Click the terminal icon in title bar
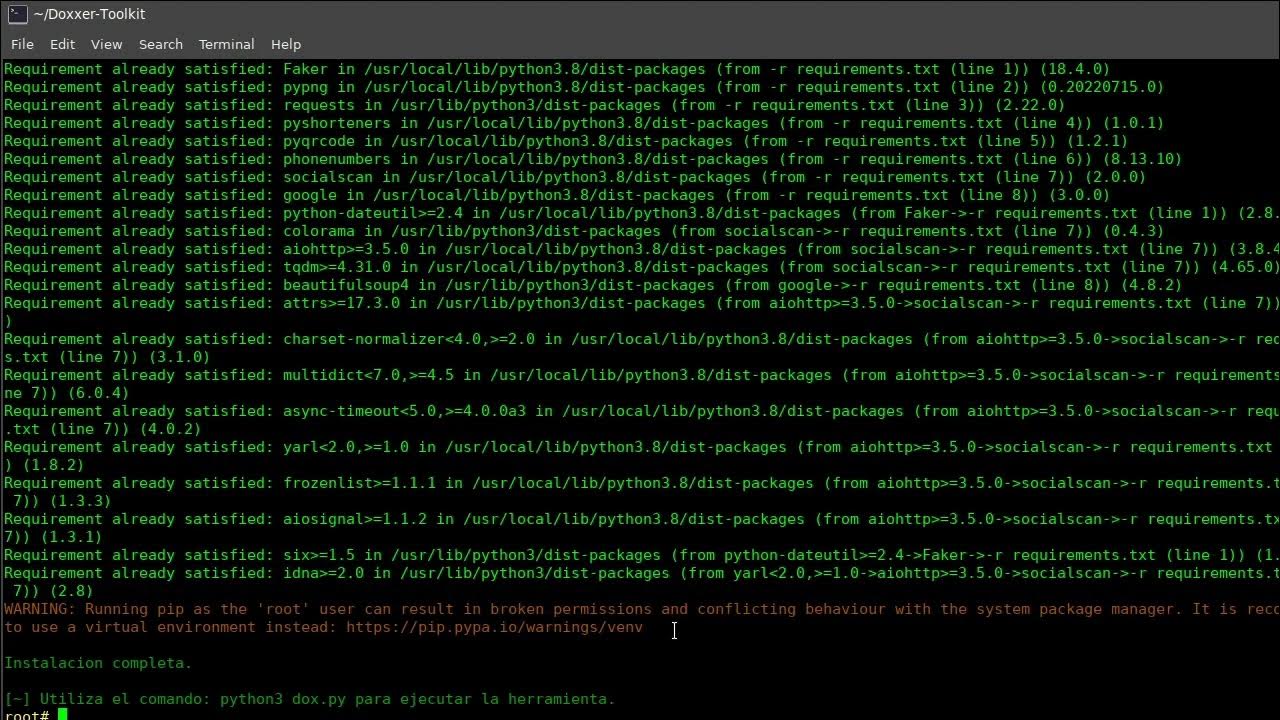Screen dimensions: 1280x720 pos(17,14)
